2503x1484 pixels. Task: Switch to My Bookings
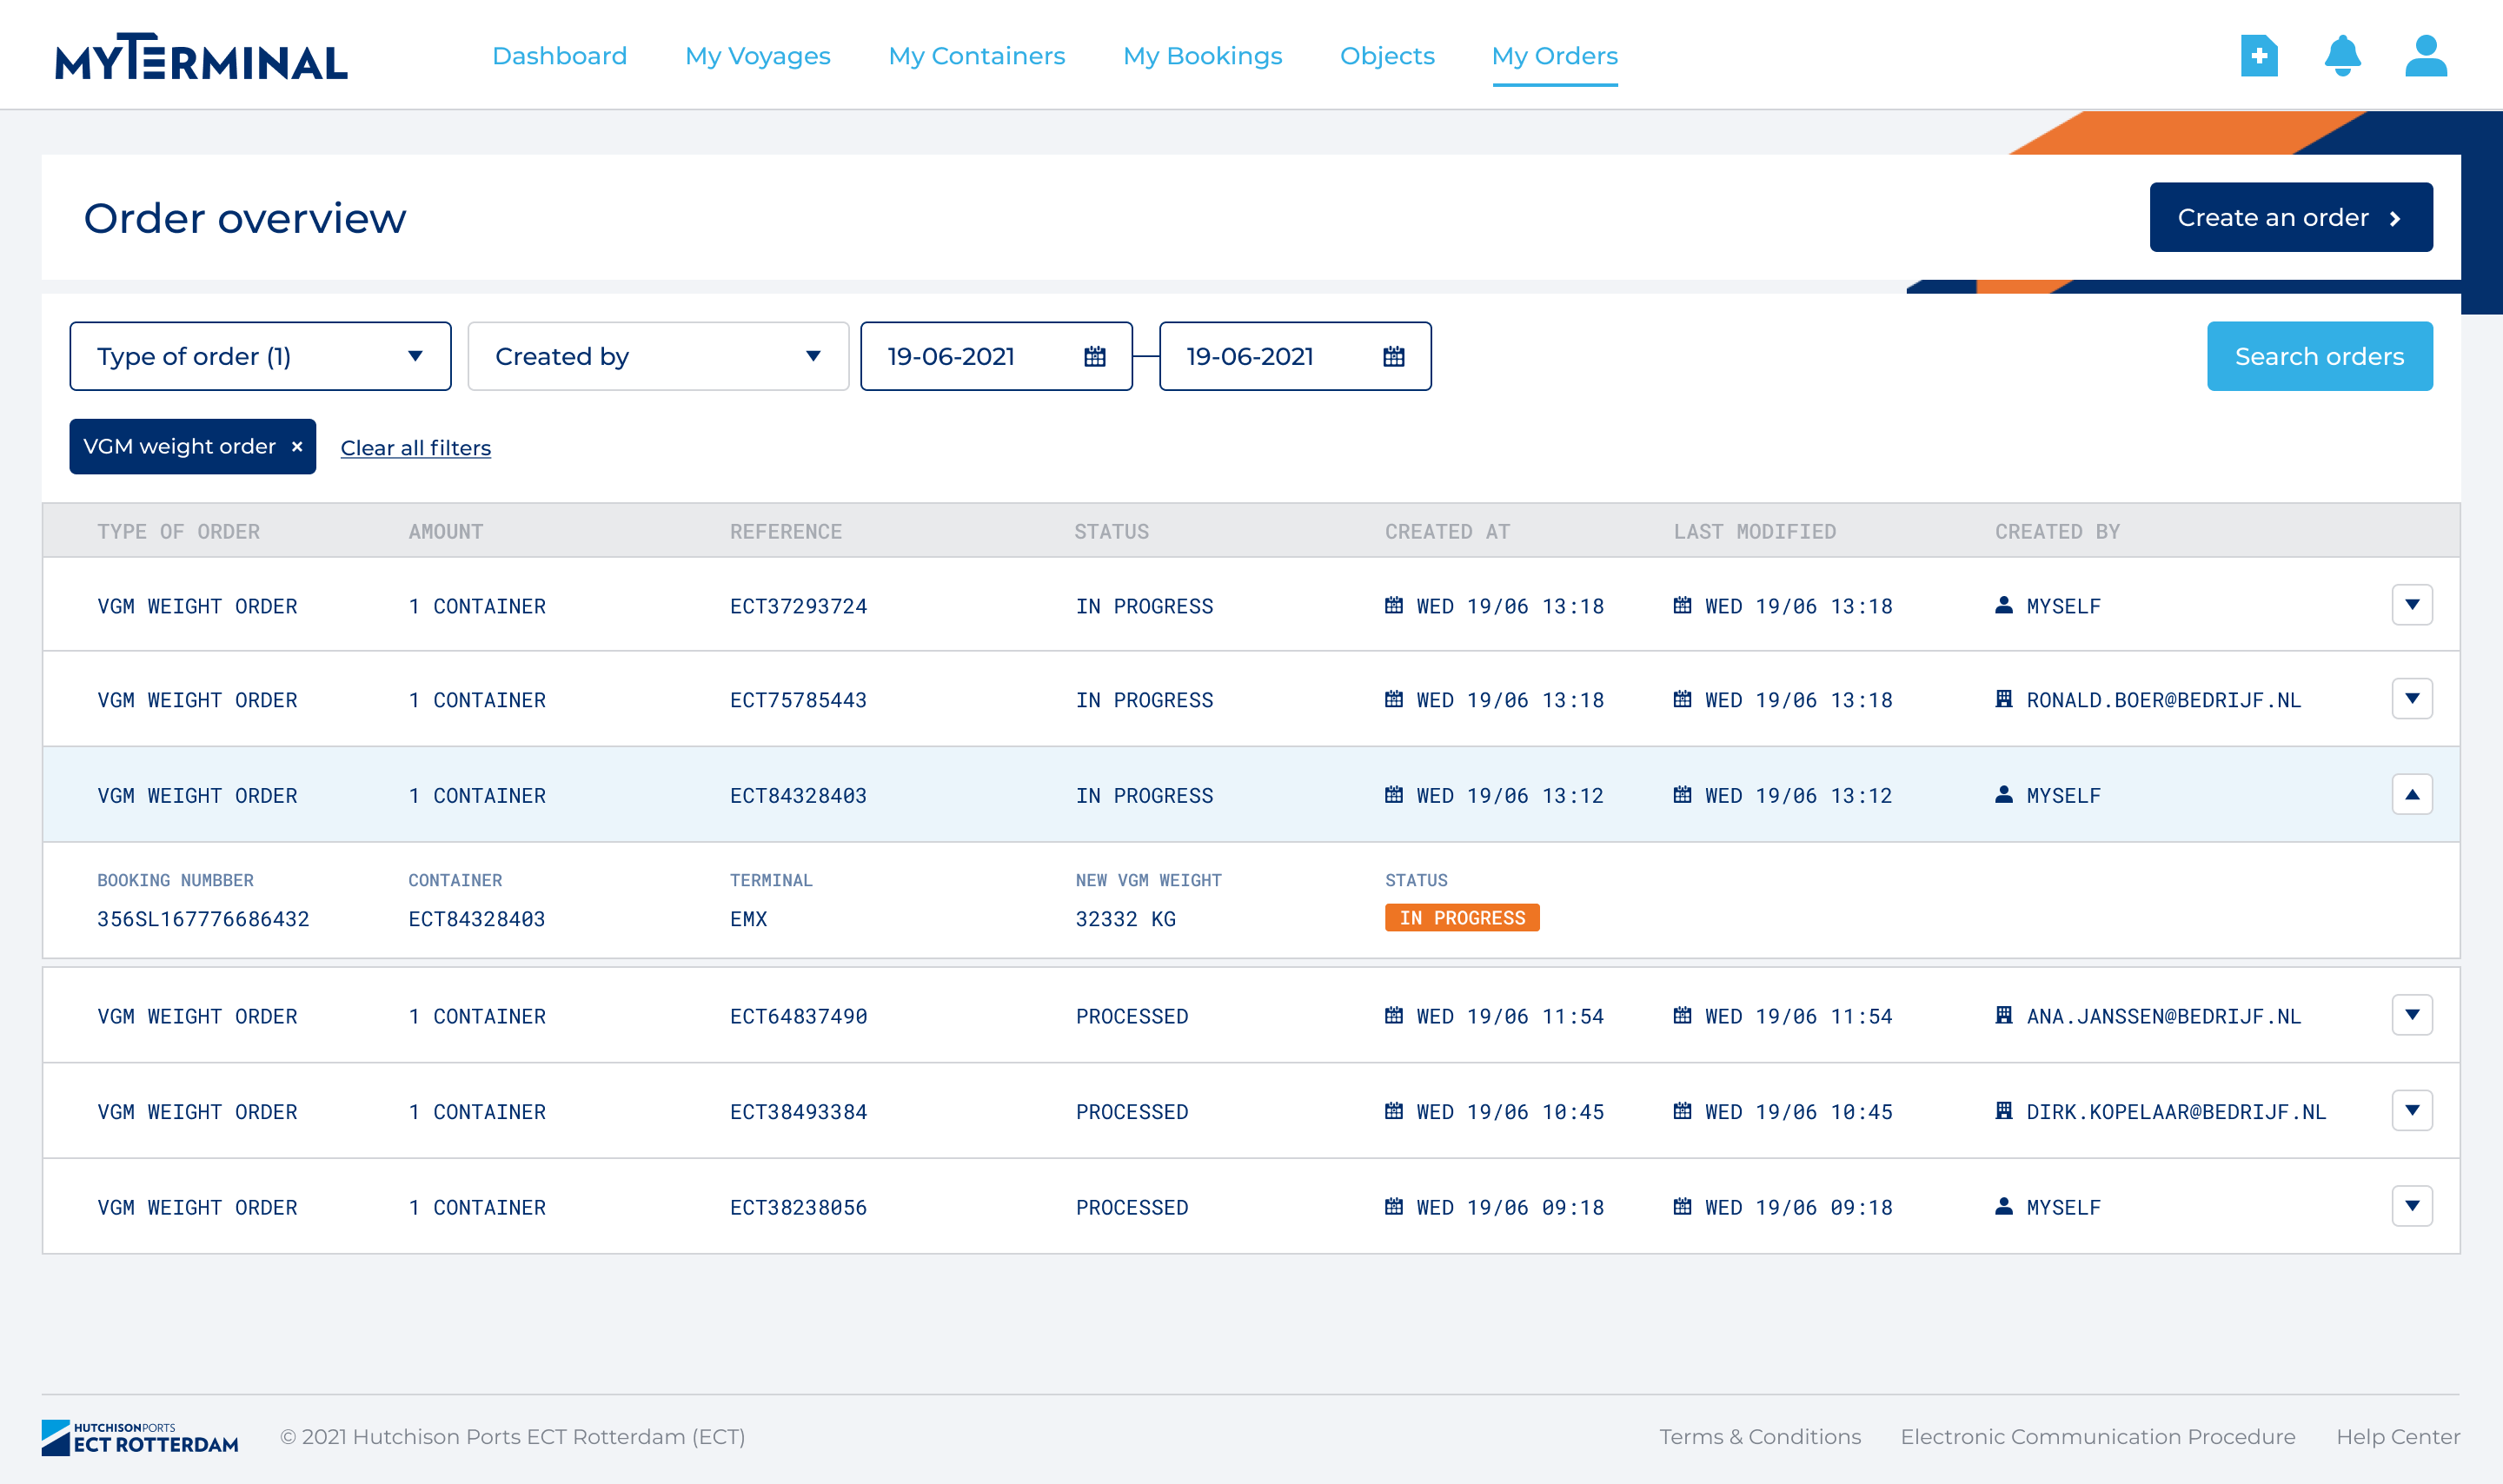pyautogui.click(x=1202, y=56)
